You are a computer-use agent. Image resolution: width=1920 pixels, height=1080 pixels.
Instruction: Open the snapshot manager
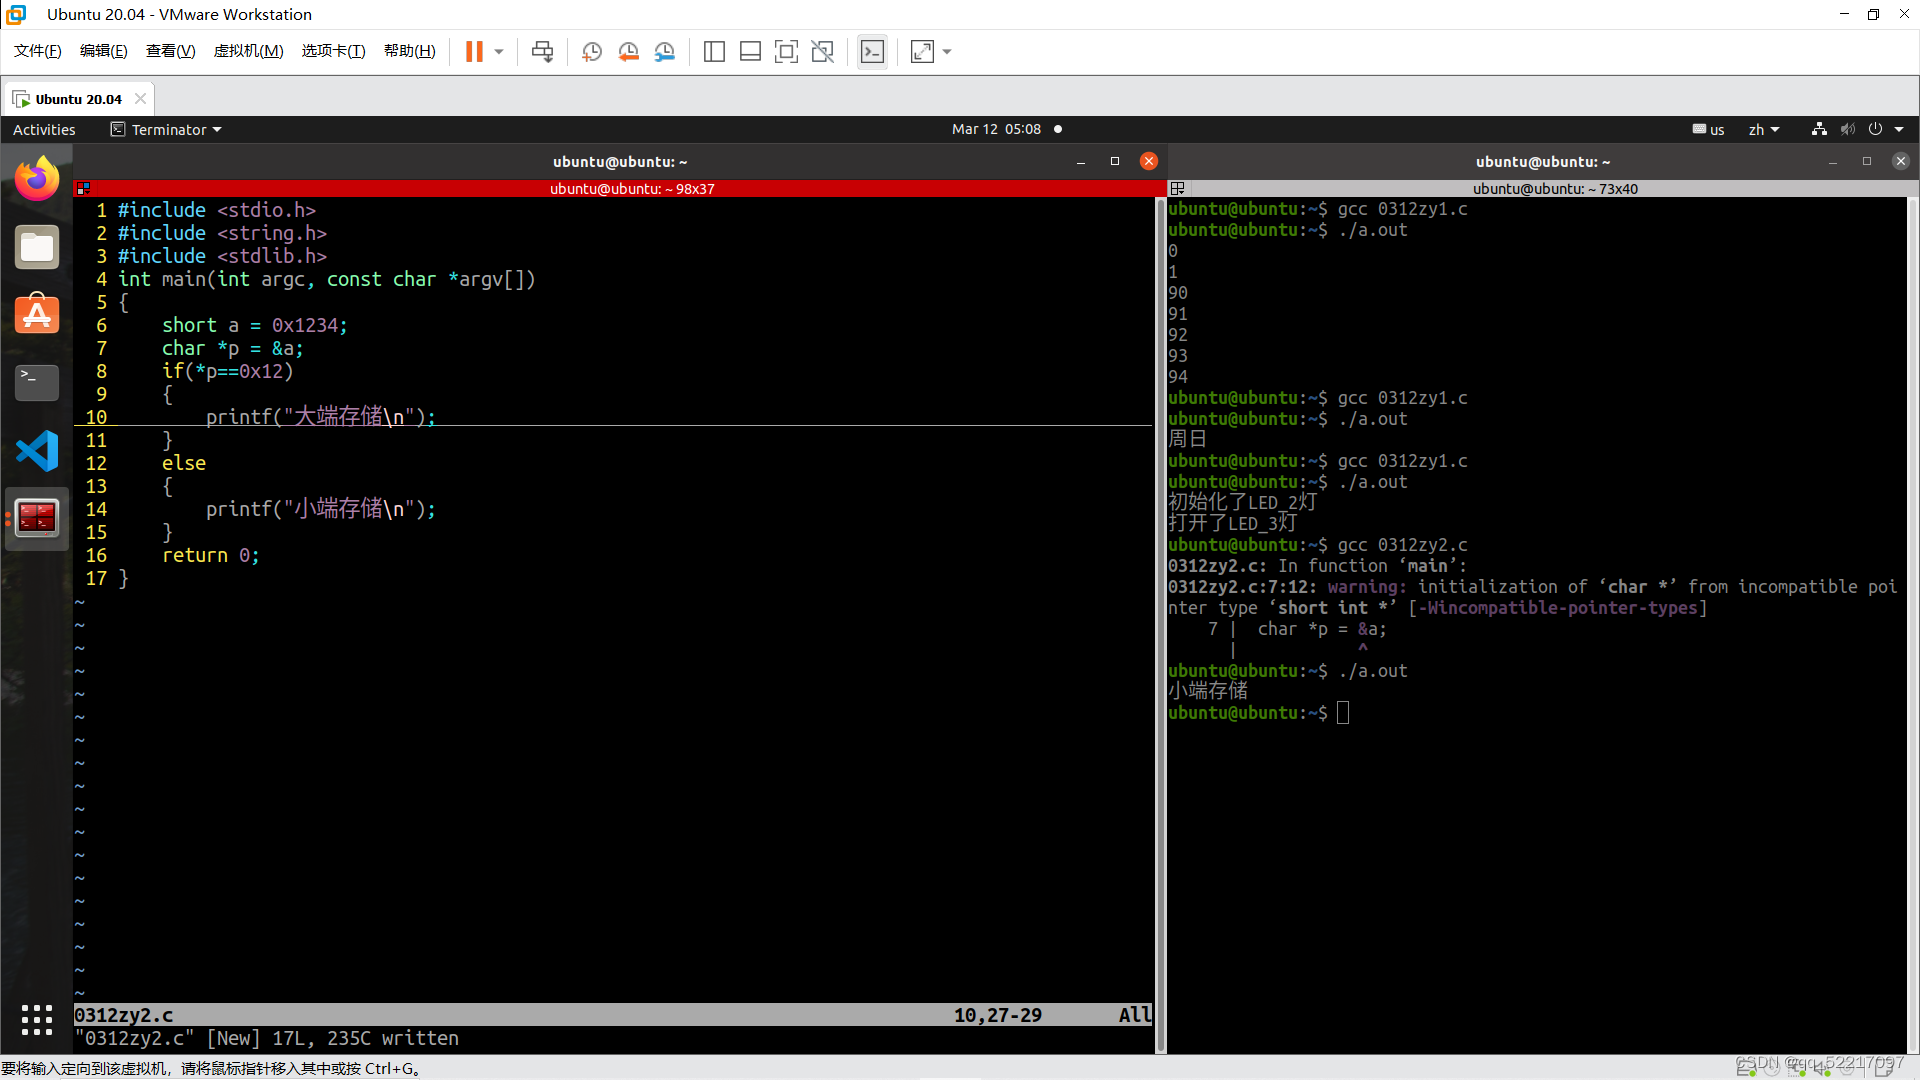click(665, 52)
